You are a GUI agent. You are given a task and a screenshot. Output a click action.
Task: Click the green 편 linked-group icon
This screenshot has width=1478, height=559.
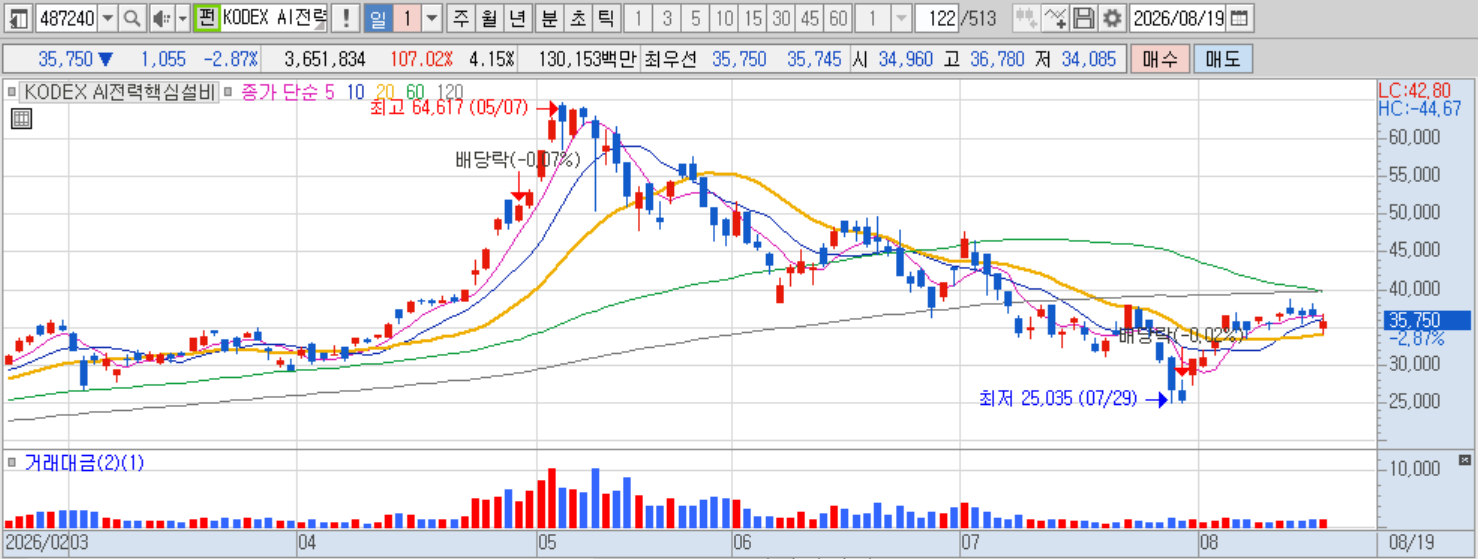(x=206, y=18)
